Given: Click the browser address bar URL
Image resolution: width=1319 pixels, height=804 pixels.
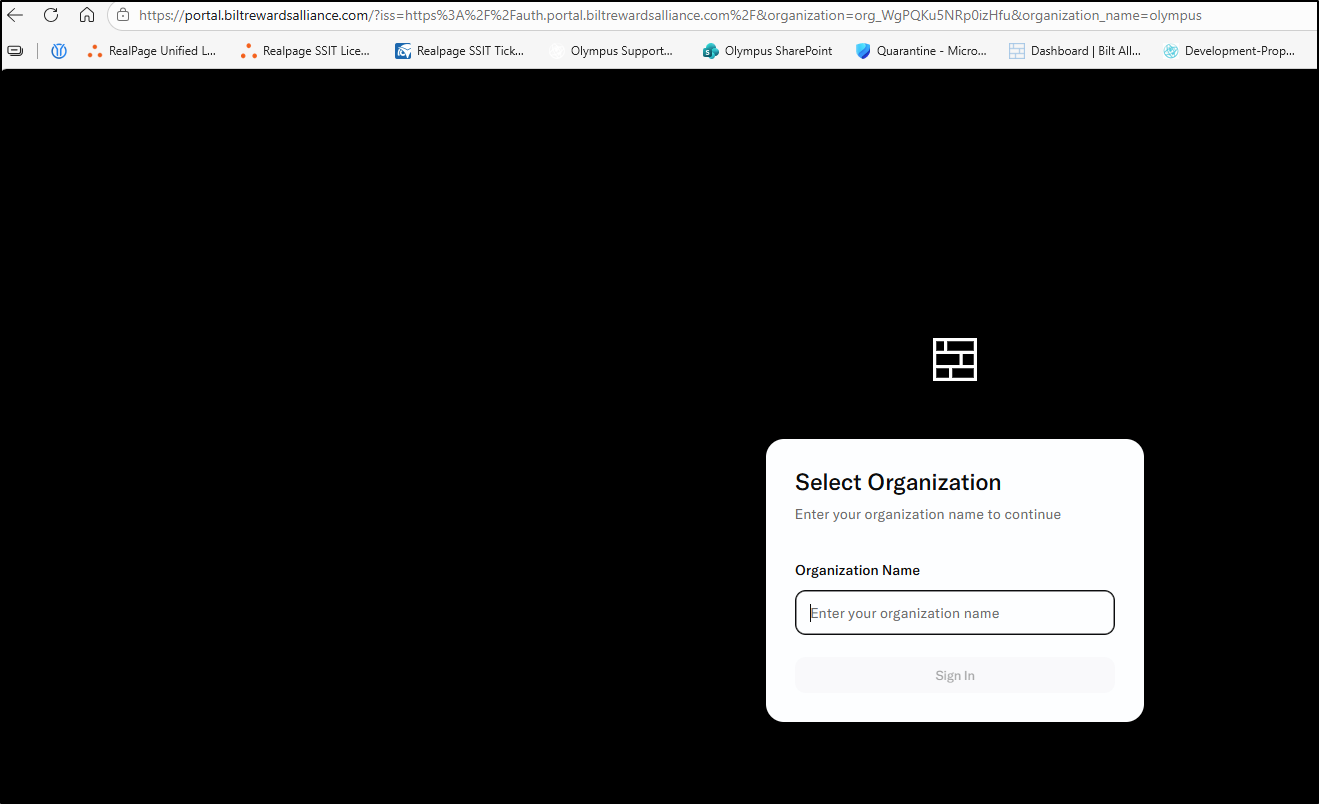Looking at the screenshot, I should (670, 15).
